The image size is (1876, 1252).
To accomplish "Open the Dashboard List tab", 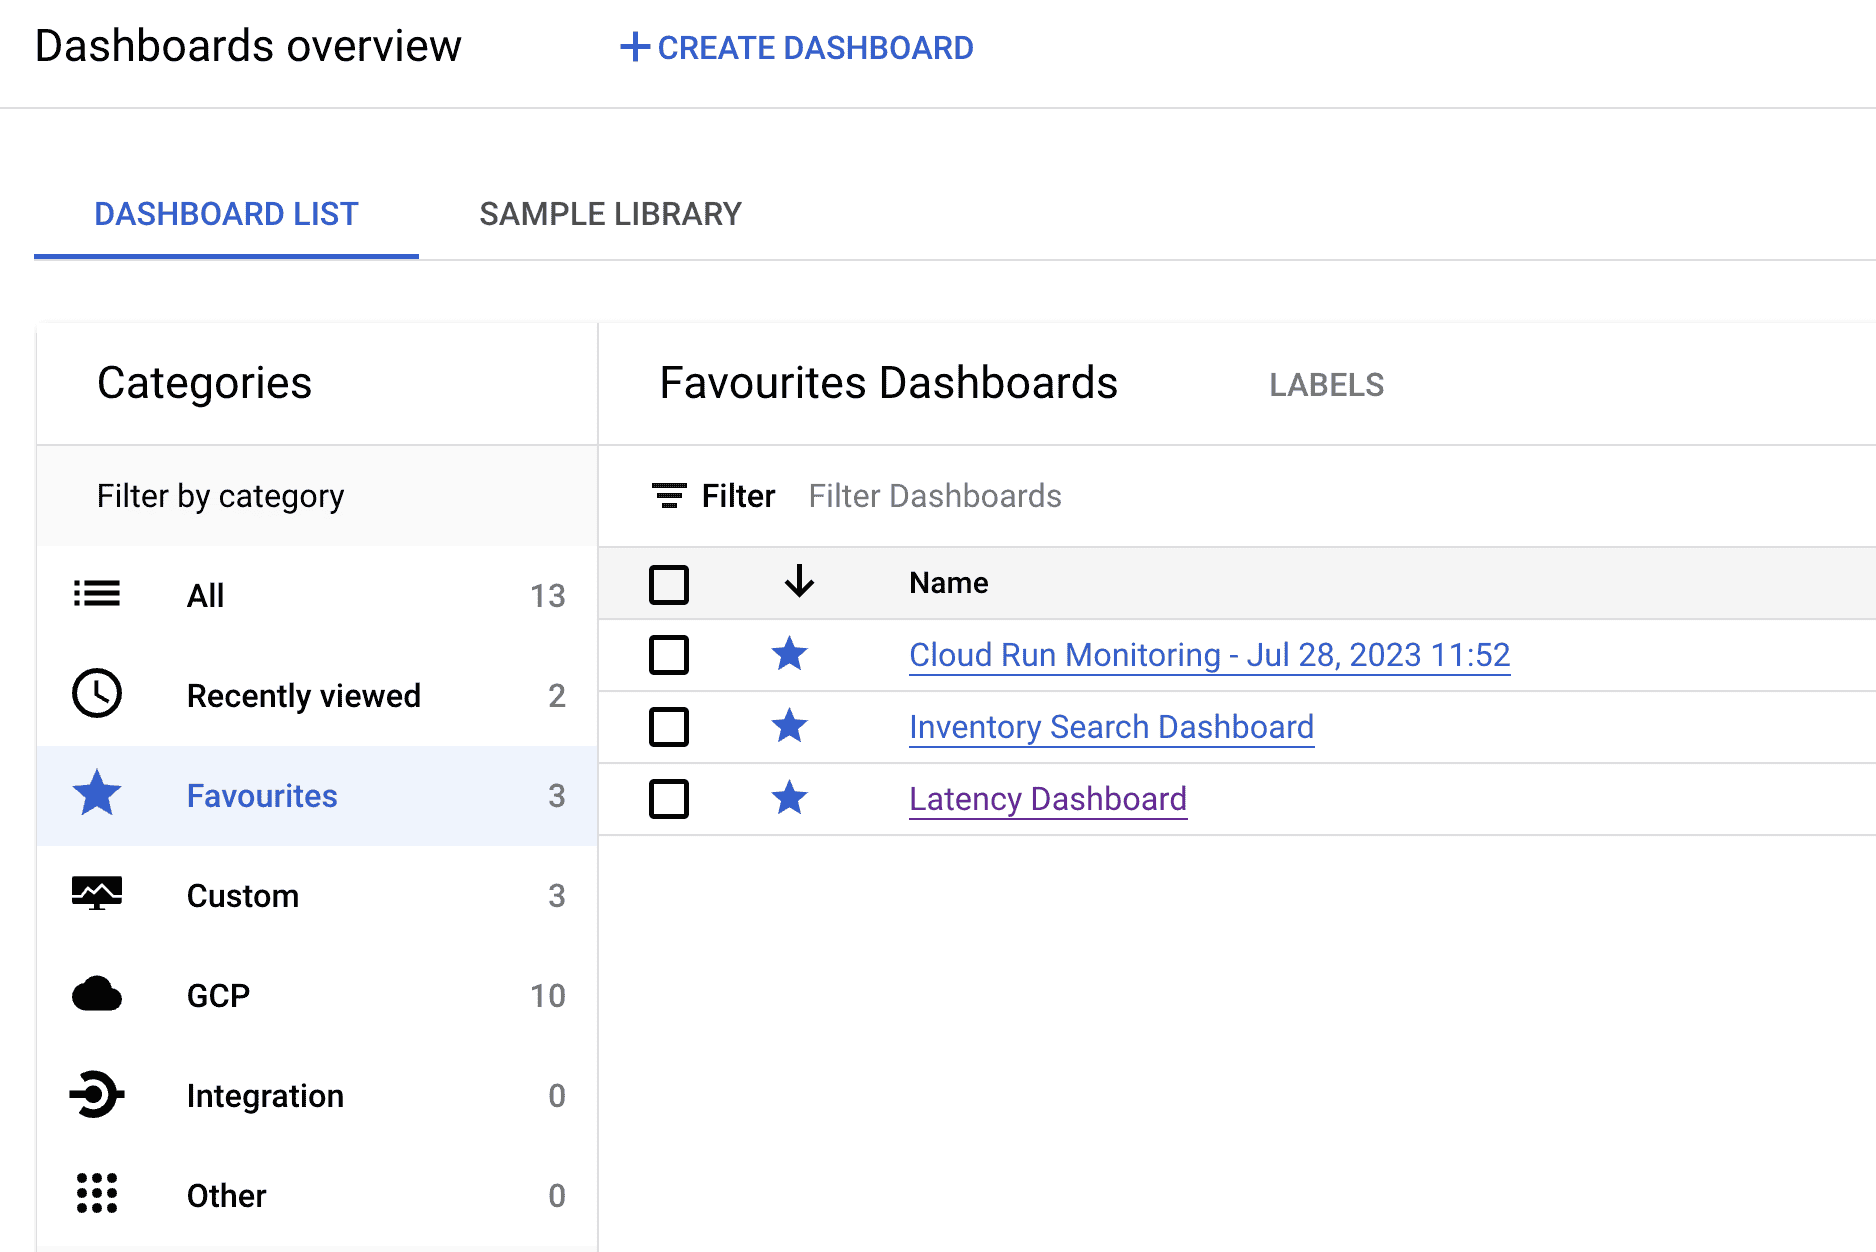I will coord(226,214).
